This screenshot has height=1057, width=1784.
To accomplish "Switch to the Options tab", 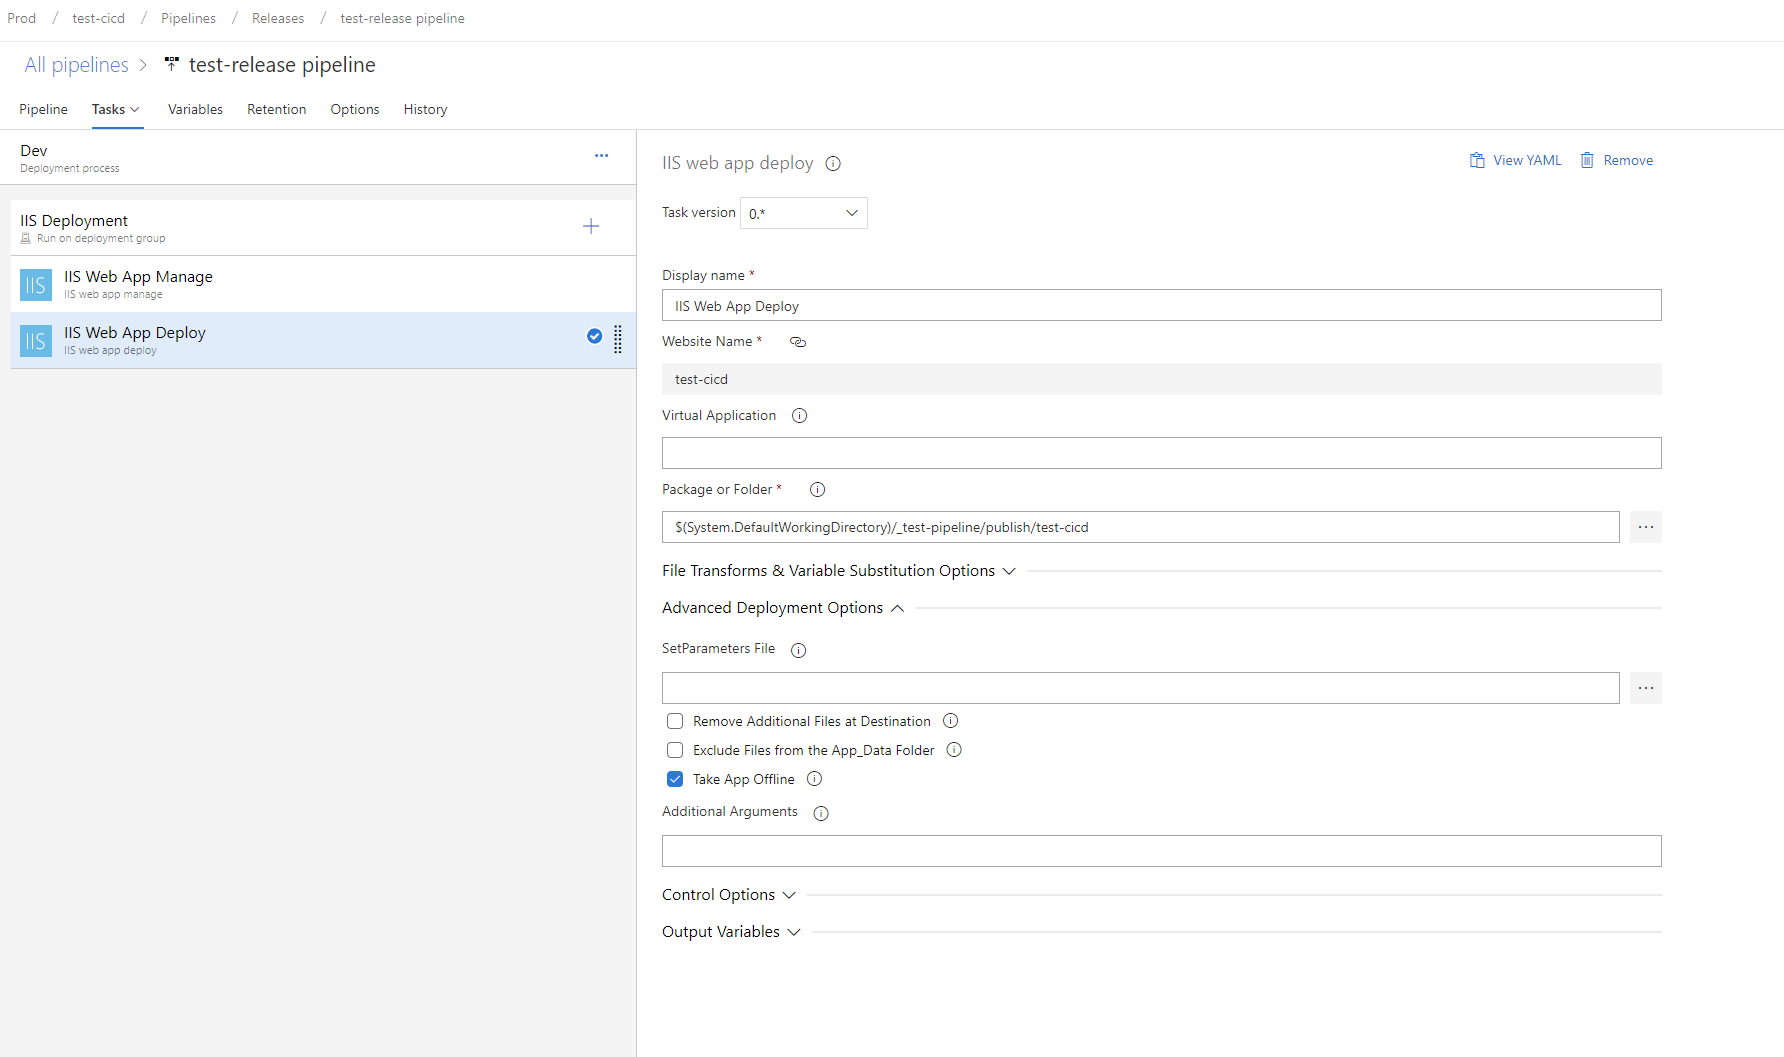I will pyautogui.click(x=355, y=110).
